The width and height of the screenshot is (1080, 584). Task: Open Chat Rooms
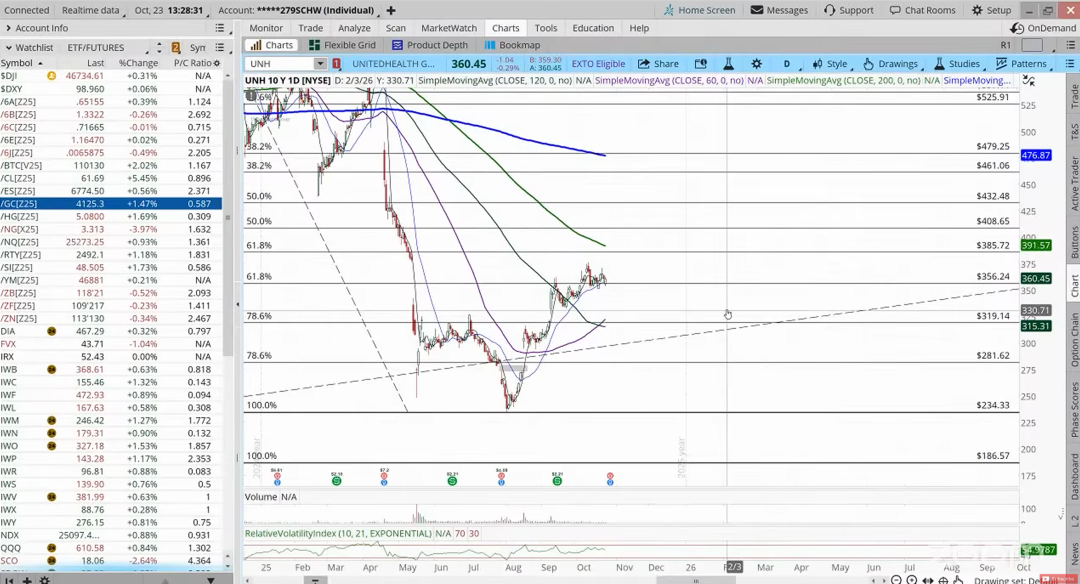coord(922,10)
